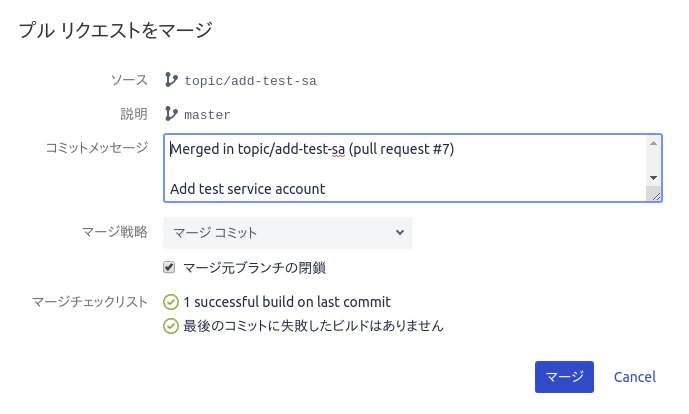Click the textarea resize handle

(656, 196)
